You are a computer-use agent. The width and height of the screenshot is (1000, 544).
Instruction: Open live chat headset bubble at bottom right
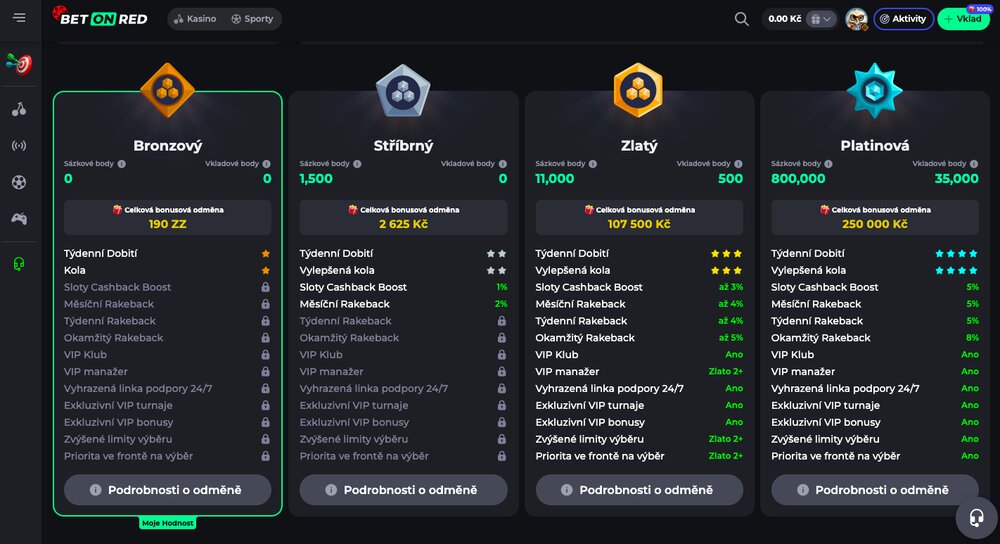pyautogui.click(x=975, y=517)
